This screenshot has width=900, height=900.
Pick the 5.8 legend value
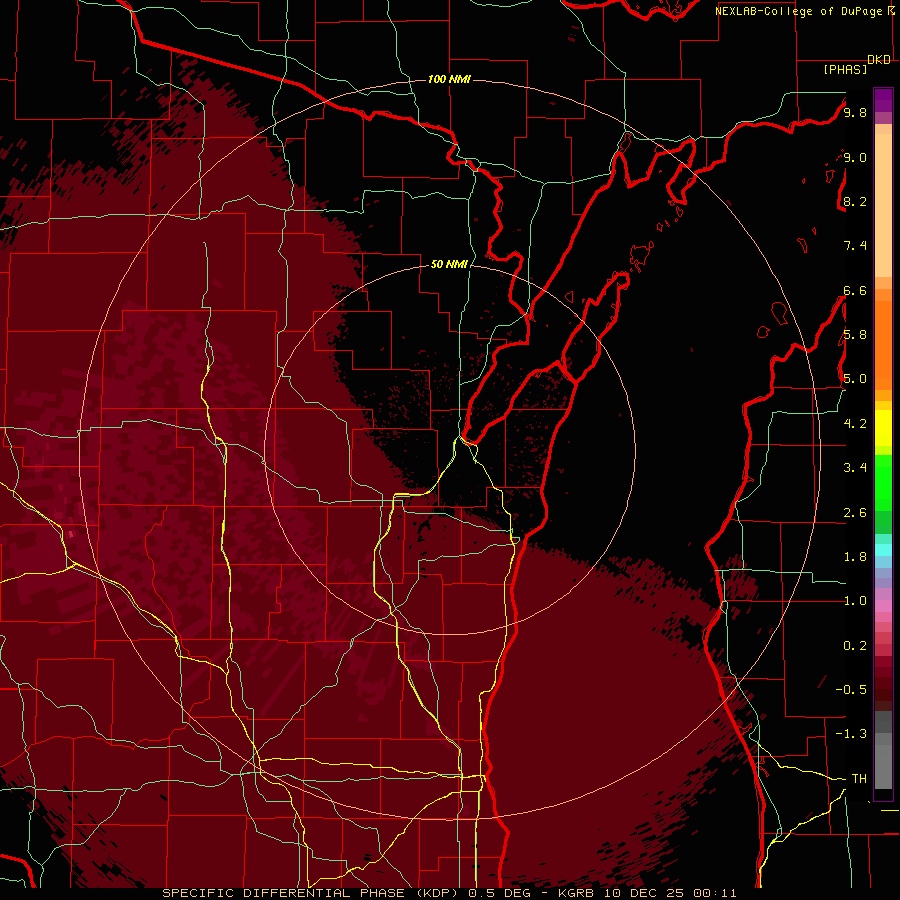(x=855, y=335)
